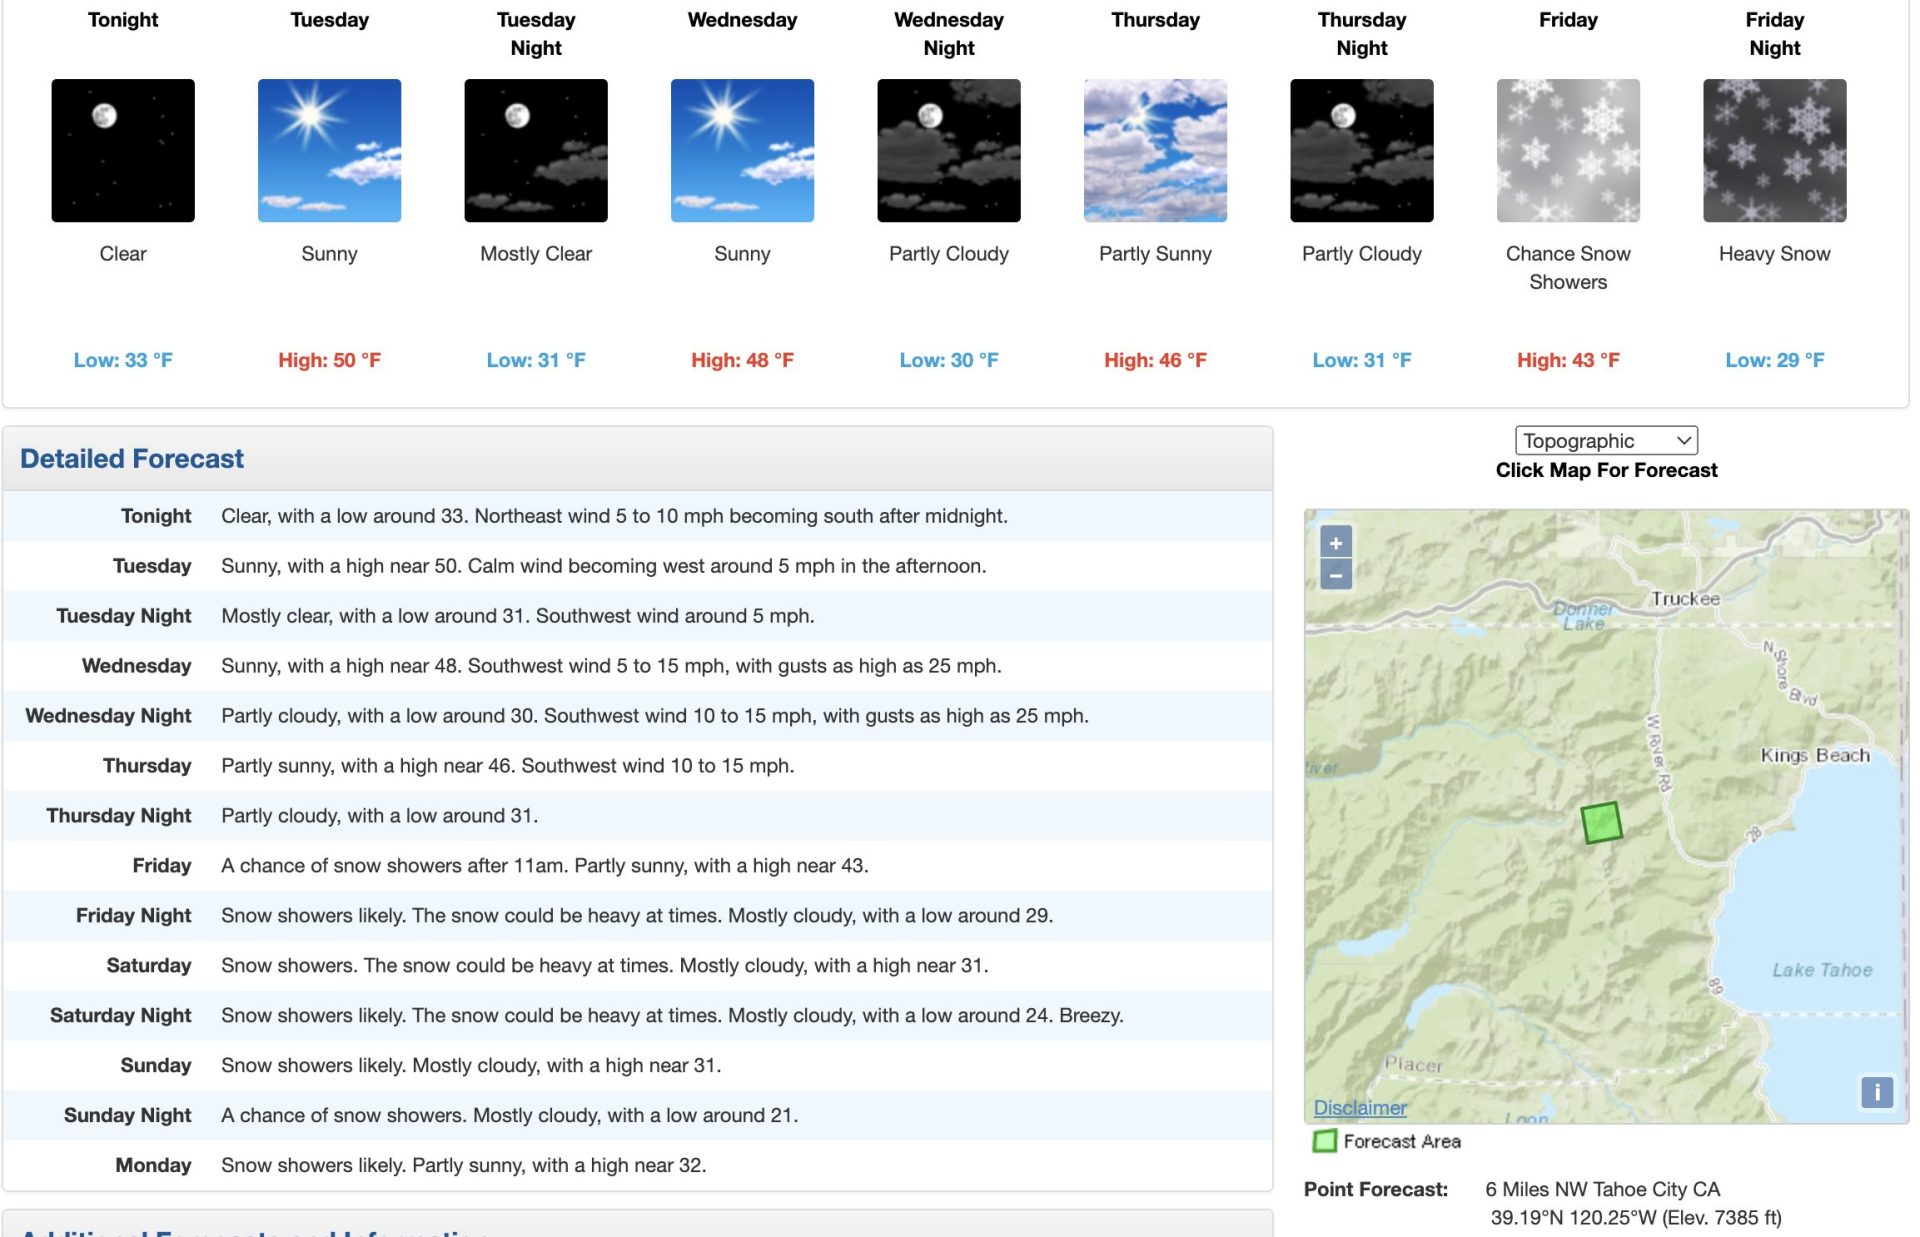
Task: Select the 'Low: 29 °F' temperature text
Action: pyautogui.click(x=1775, y=360)
